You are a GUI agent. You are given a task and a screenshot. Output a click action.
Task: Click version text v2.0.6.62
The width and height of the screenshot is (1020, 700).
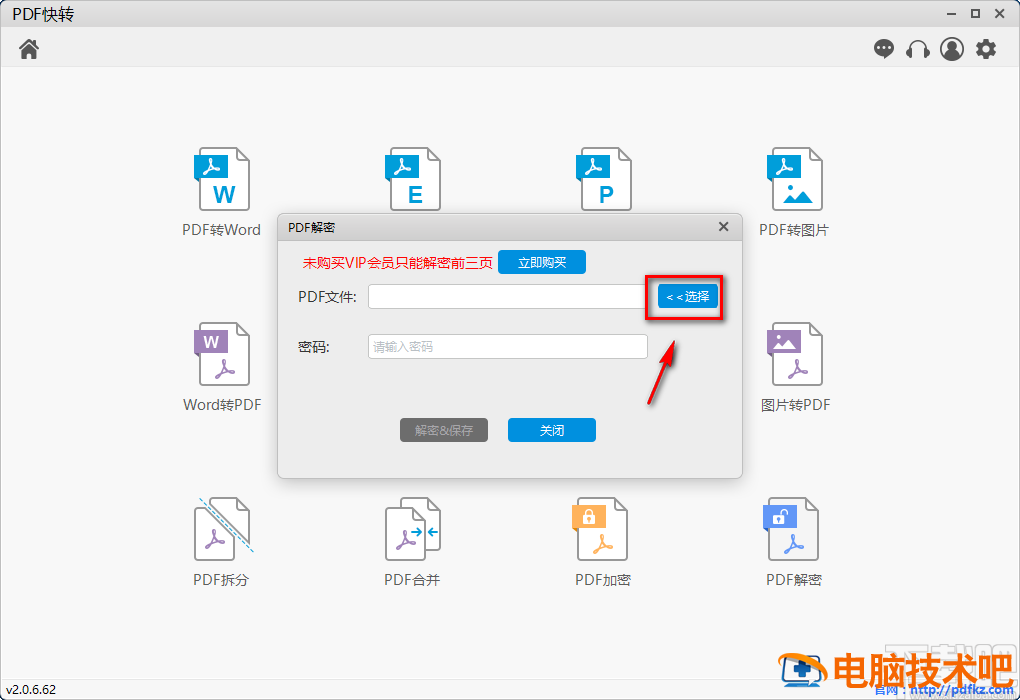(31, 690)
